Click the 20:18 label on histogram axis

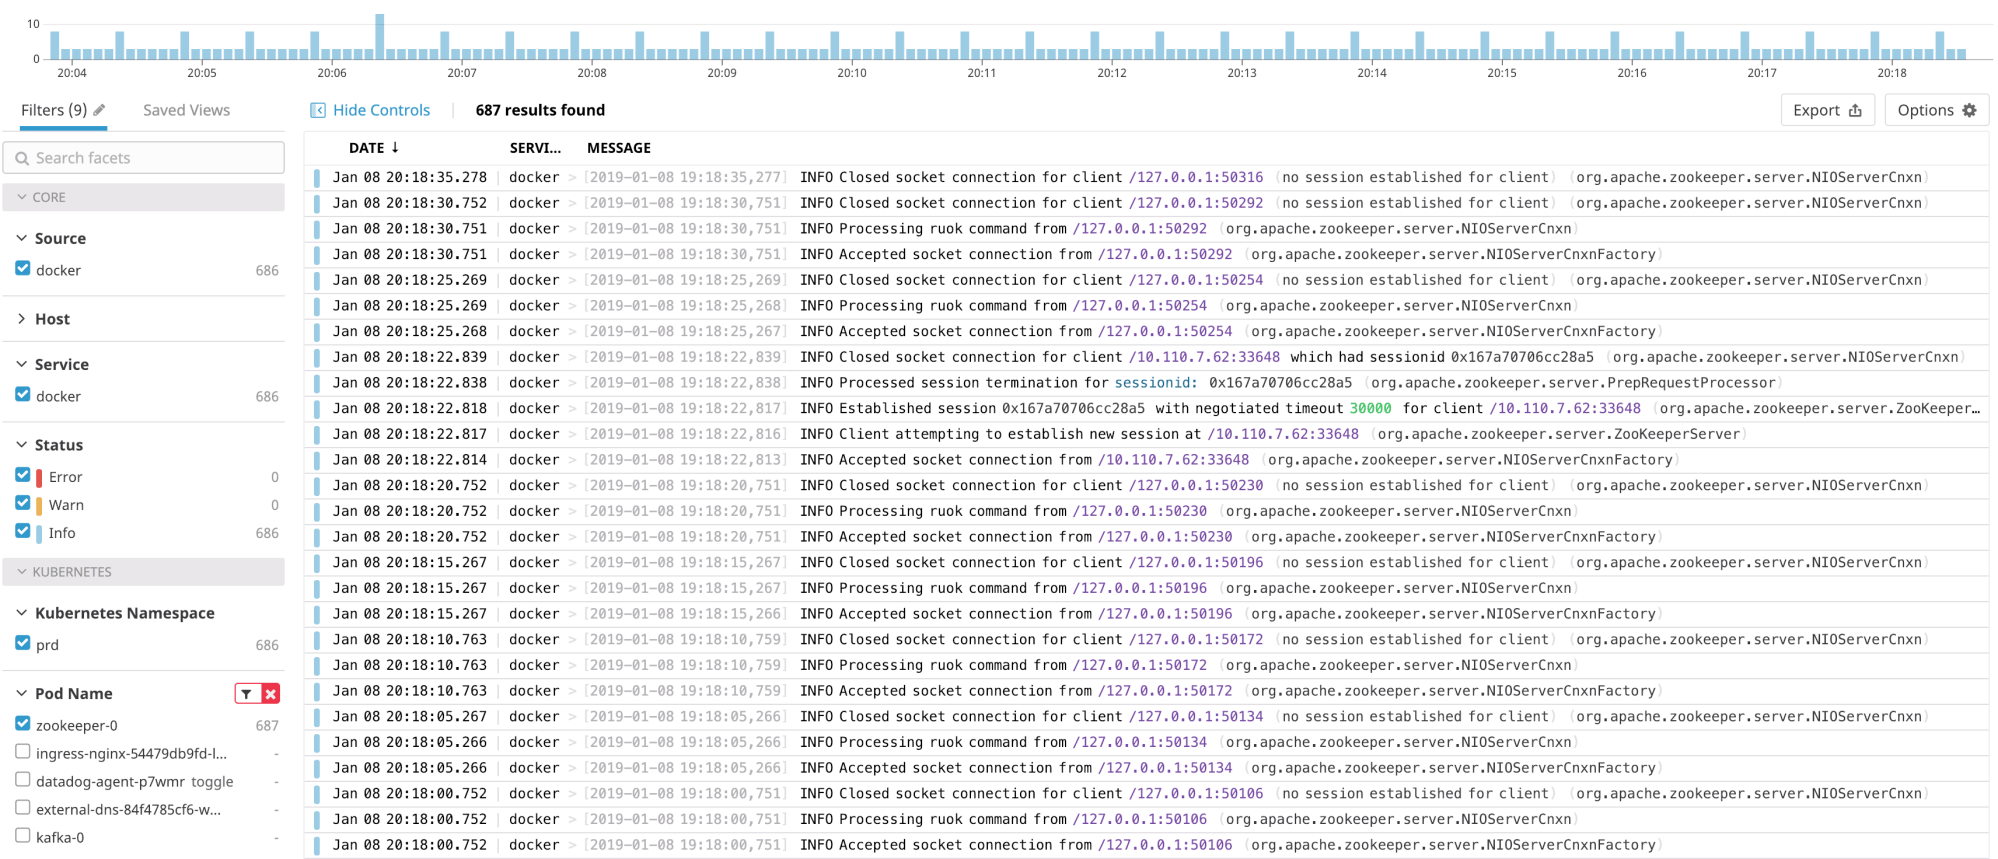pyautogui.click(x=1891, y=73)
